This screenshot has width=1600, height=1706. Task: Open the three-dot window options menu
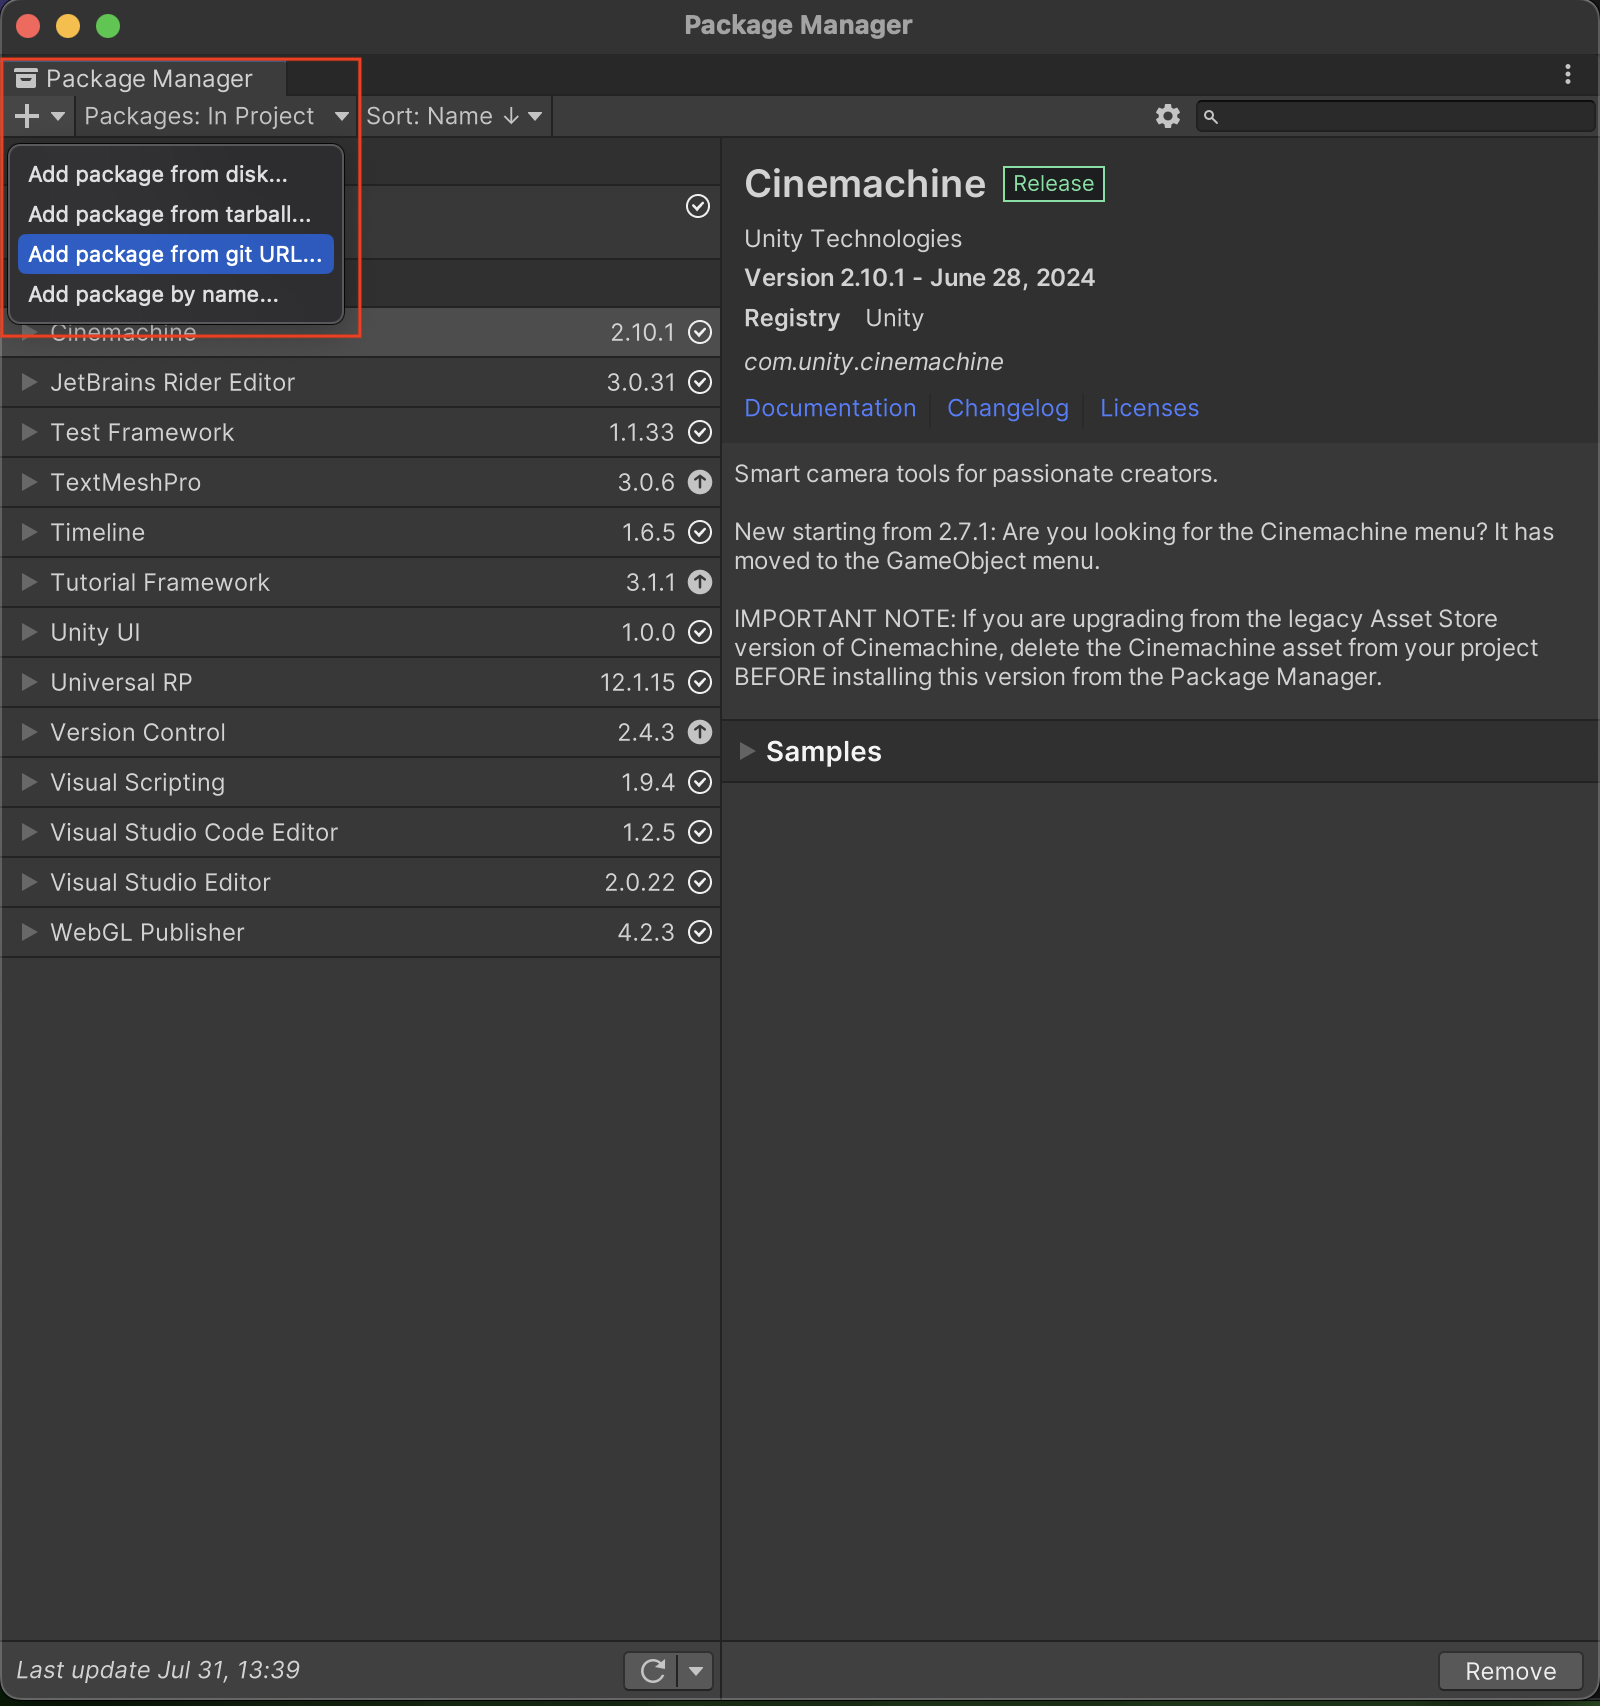pyautogui.click(x=1567, y=74)
